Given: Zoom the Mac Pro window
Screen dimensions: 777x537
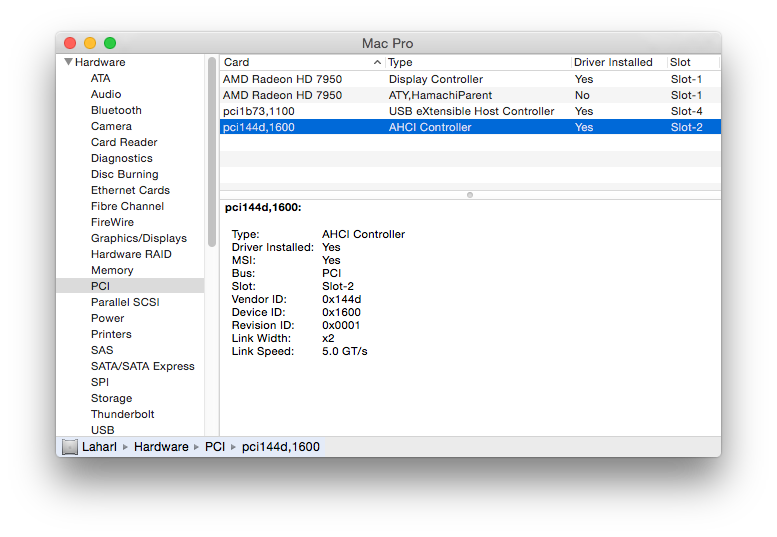Looking at the screenshot, I should coord(110,43).
